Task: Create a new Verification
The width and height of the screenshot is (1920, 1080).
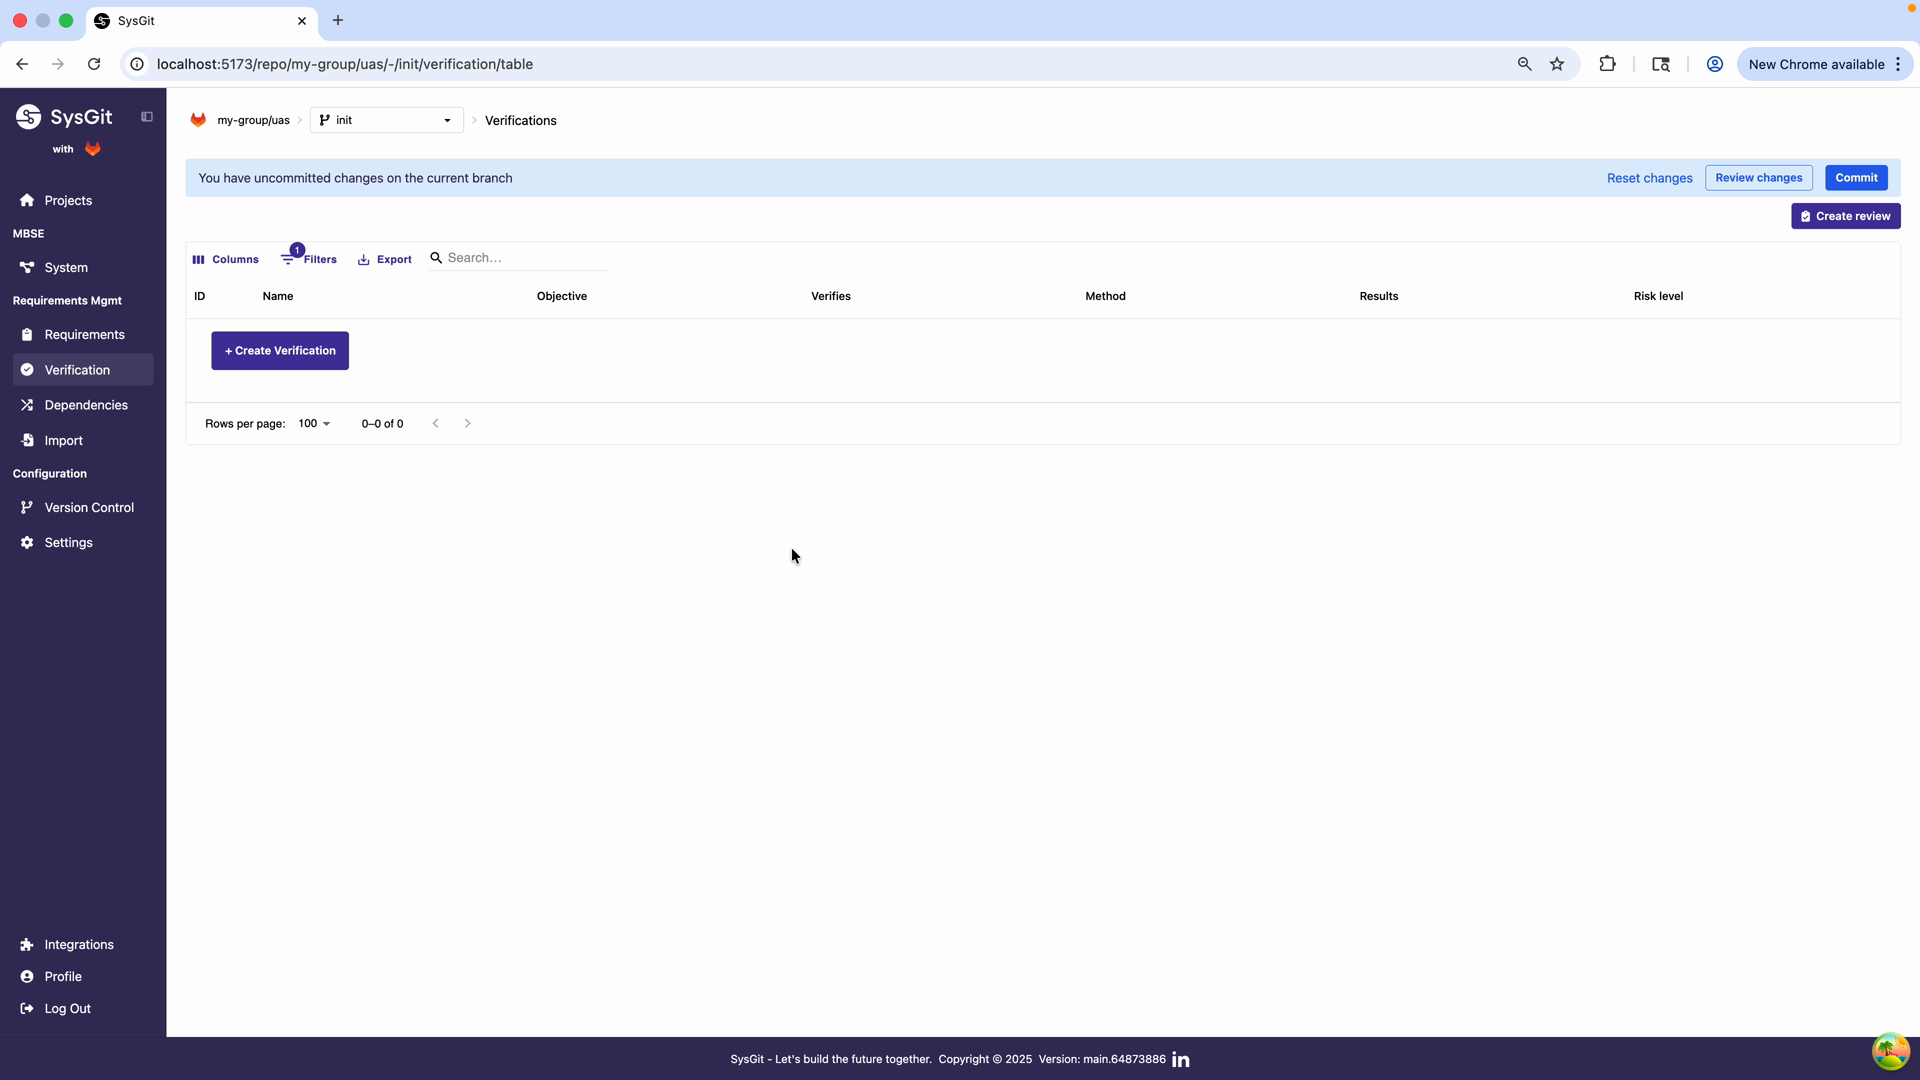Action: click(x=279, y=350)
